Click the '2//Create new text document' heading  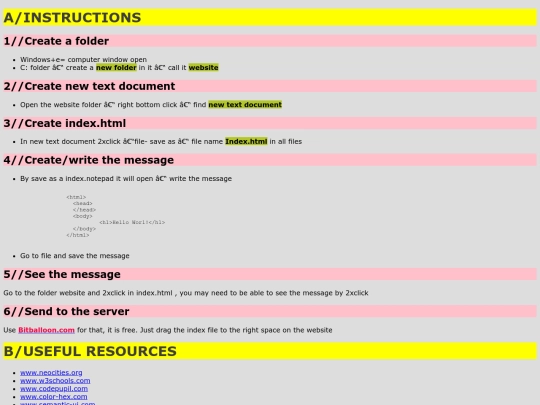pyautogui.click(x=270, y=86)
